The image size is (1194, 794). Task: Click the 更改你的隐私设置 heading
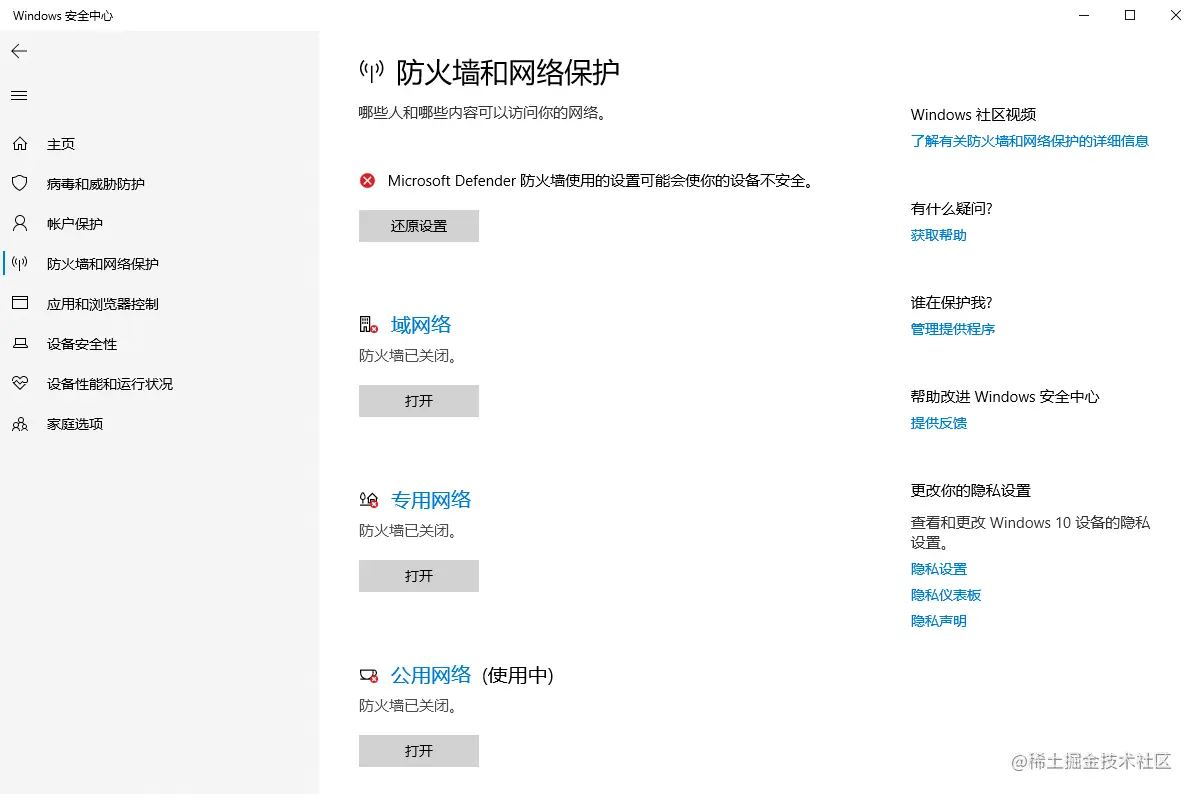tap(970, 490)
